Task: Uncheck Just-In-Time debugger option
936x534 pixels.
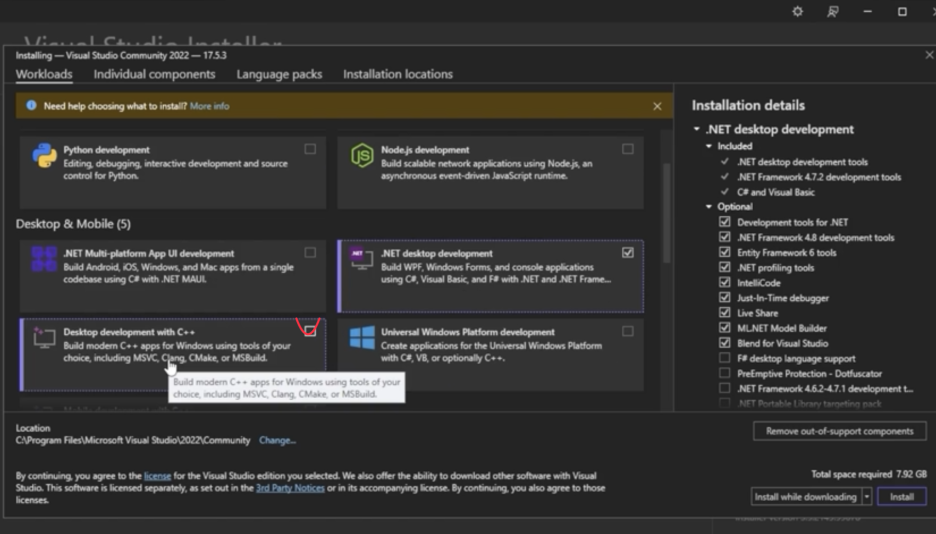Action: pos(725,297)
